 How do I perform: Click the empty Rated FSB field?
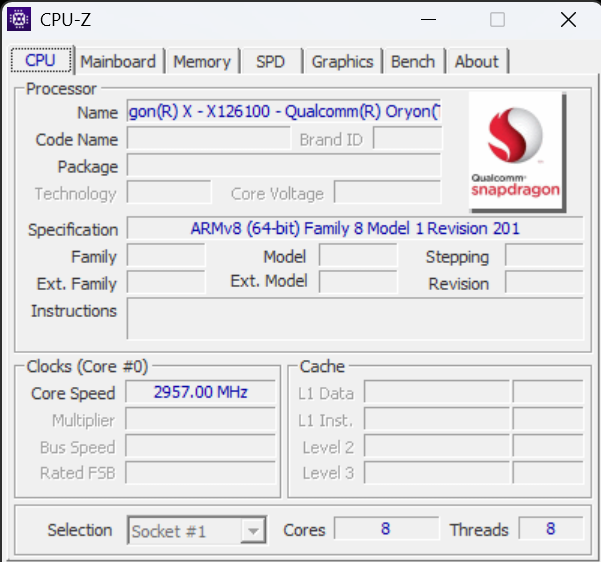200,473
